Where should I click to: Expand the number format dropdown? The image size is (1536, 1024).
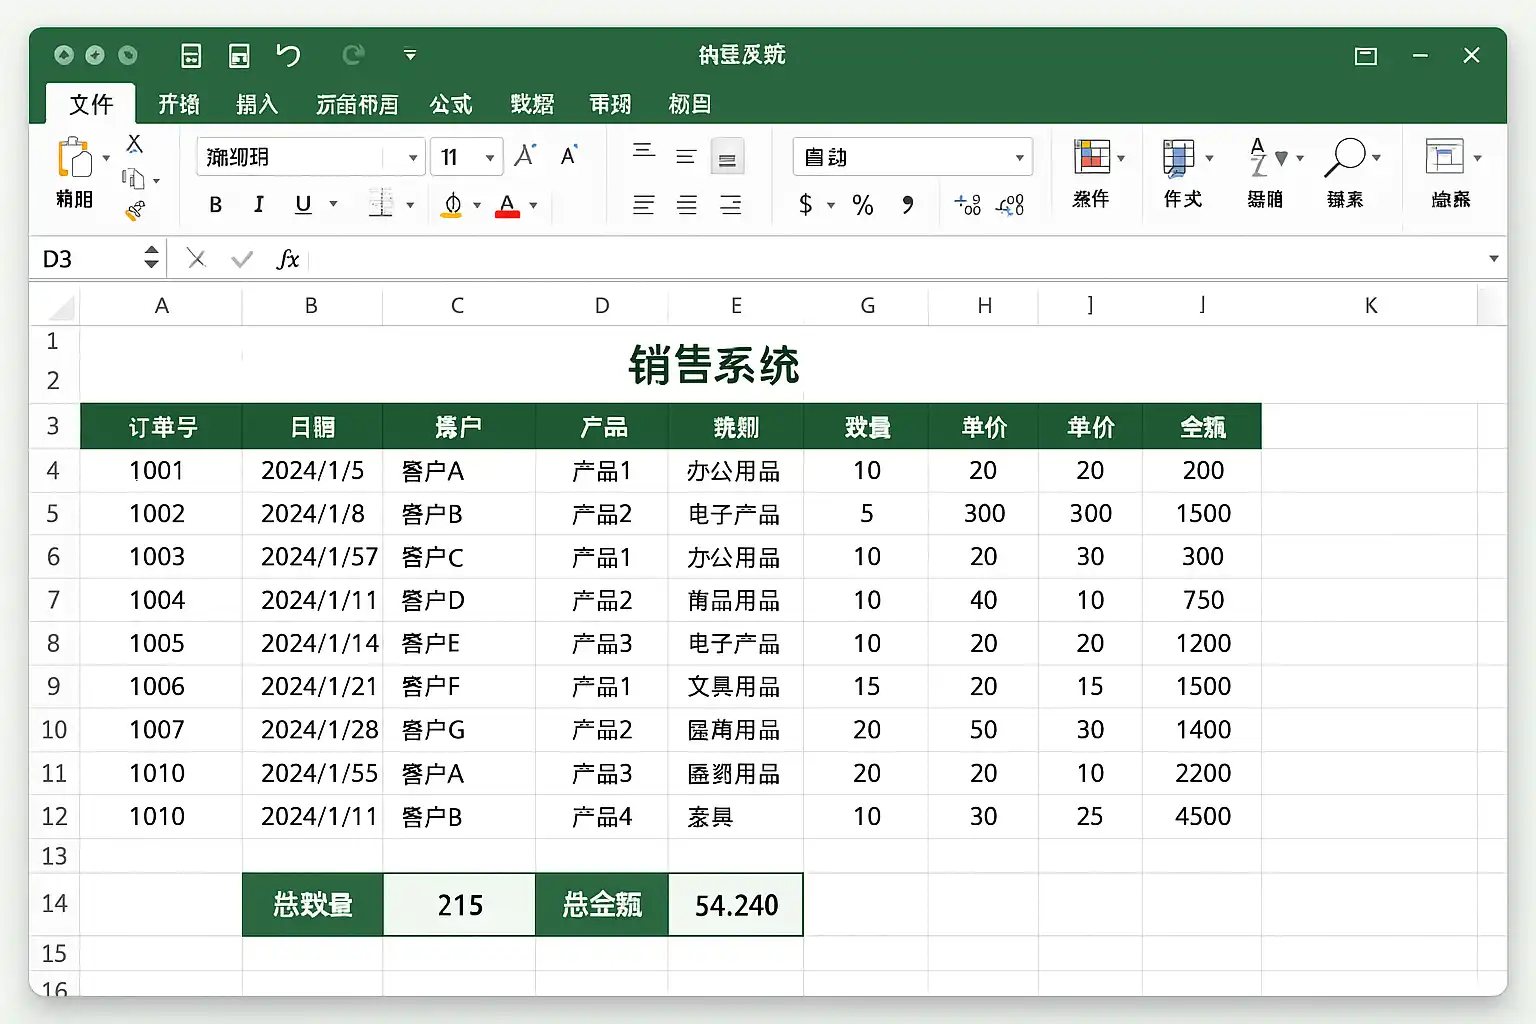tap(1018, 157)
